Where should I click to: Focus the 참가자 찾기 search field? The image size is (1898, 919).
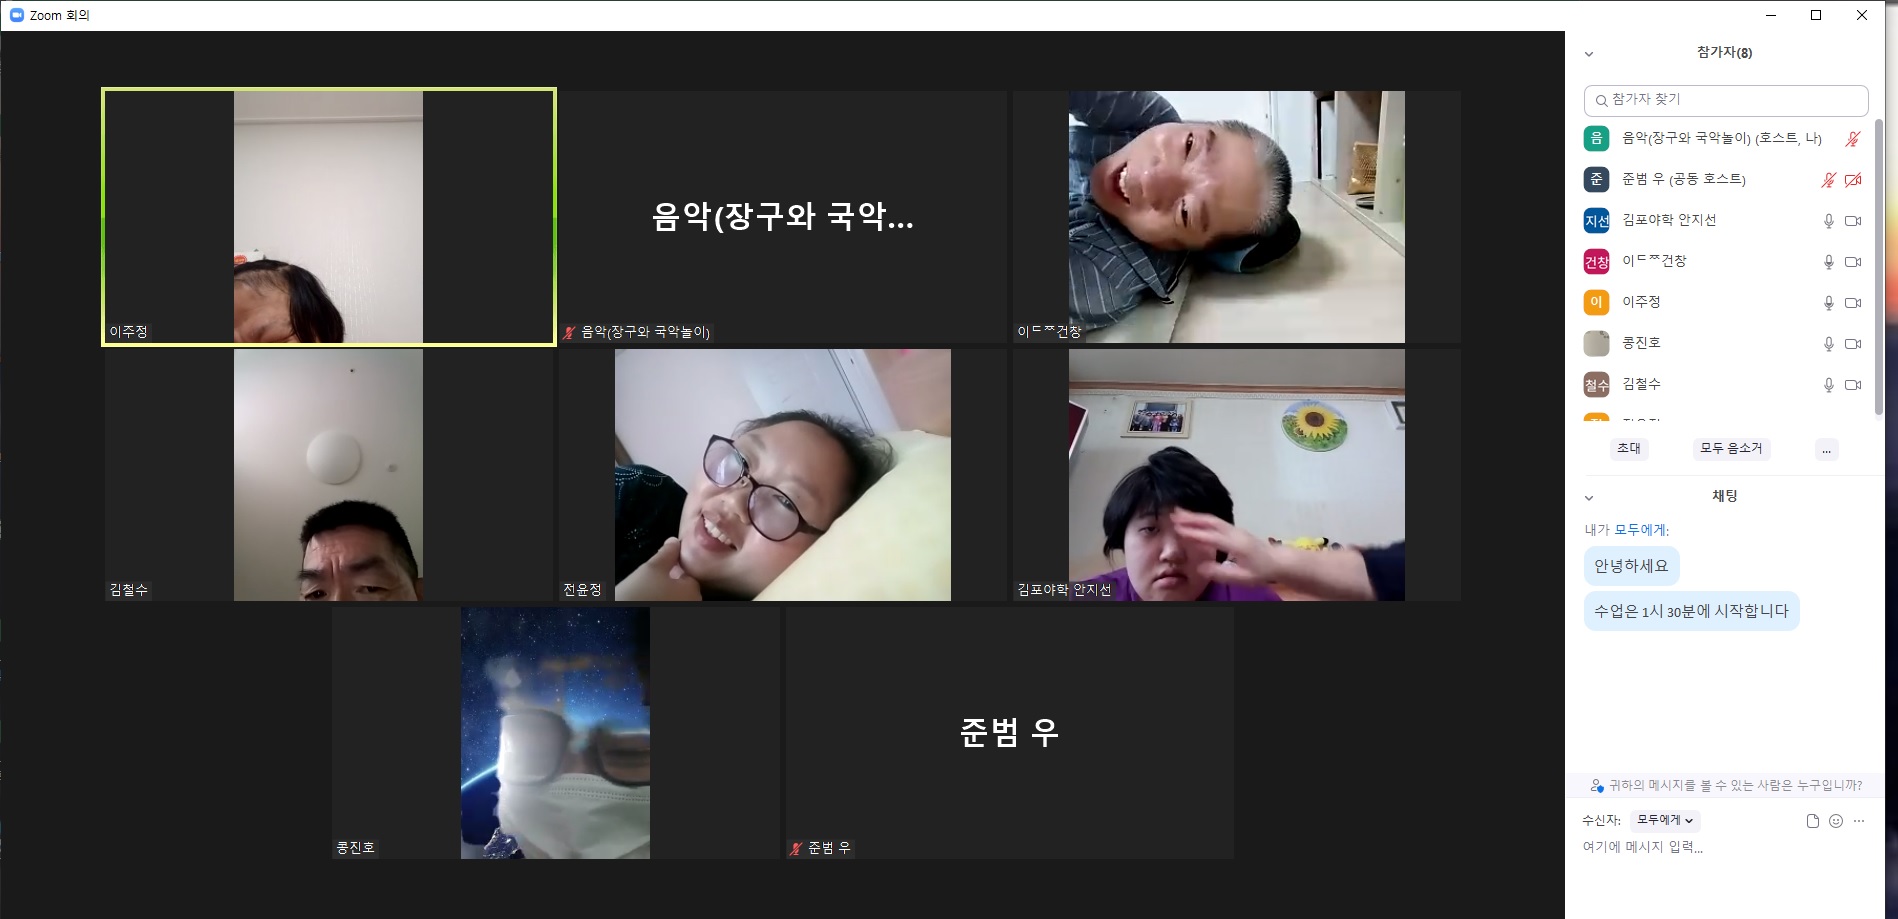pos(1726,100)
